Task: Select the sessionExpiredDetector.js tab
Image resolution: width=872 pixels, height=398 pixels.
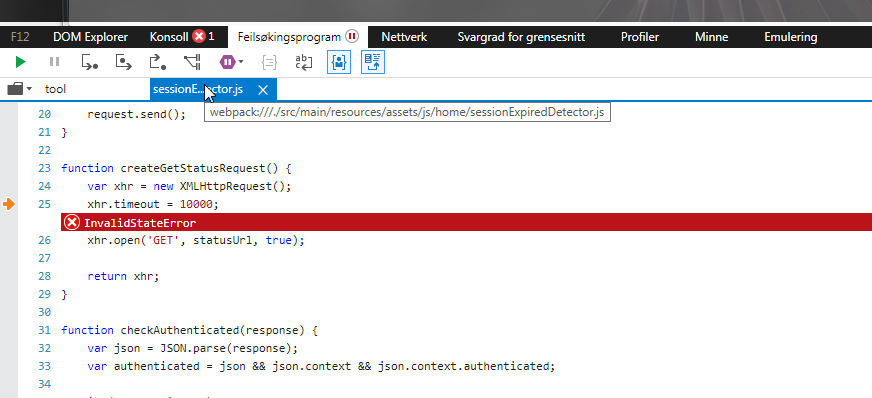Action: 198,89
